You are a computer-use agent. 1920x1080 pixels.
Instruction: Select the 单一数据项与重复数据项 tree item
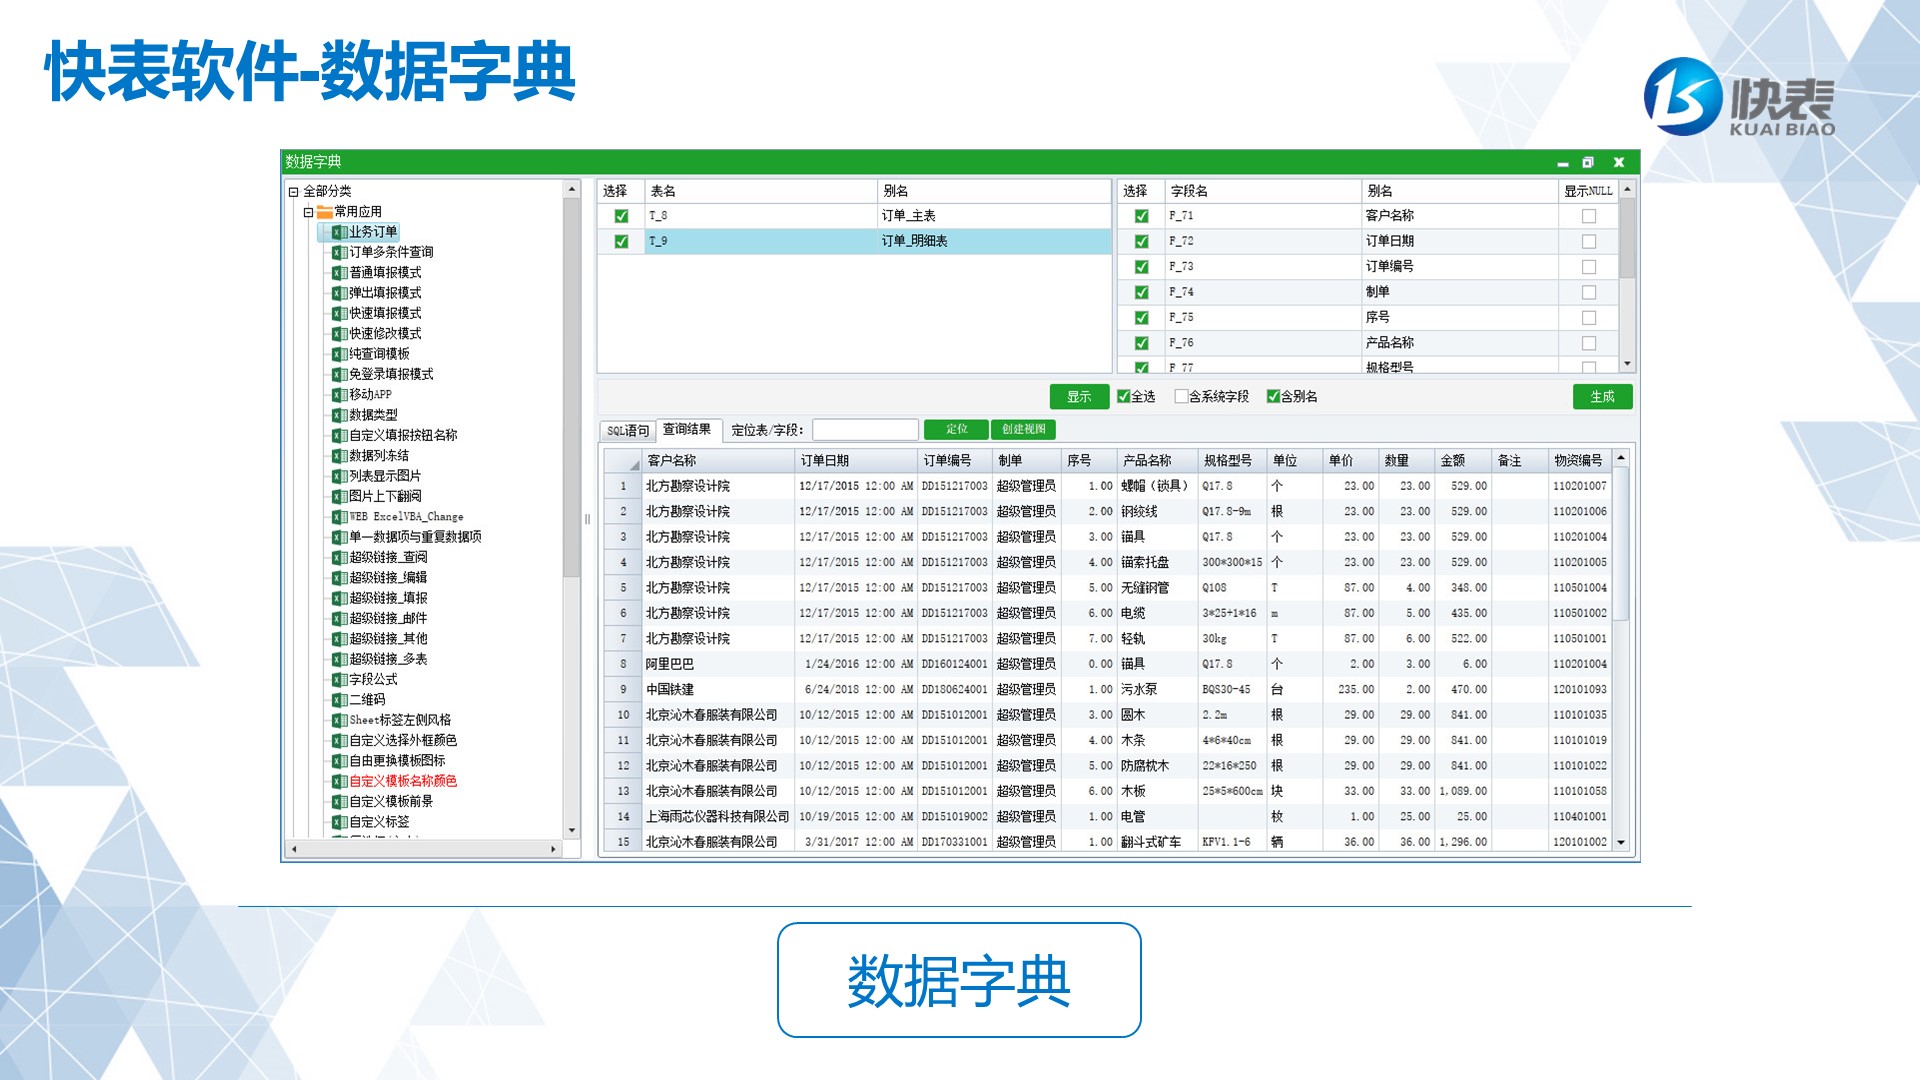coord(415,537)
